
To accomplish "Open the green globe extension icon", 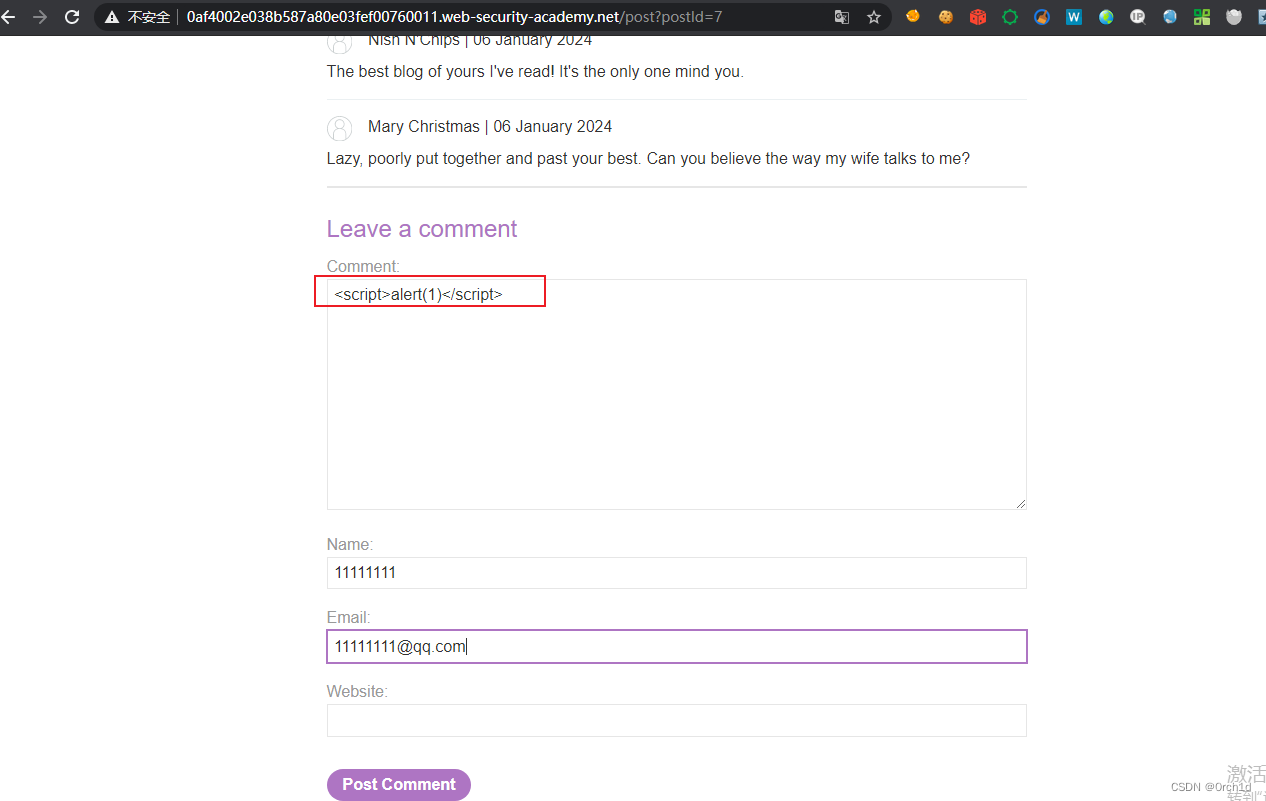I will pos(1106,17).
